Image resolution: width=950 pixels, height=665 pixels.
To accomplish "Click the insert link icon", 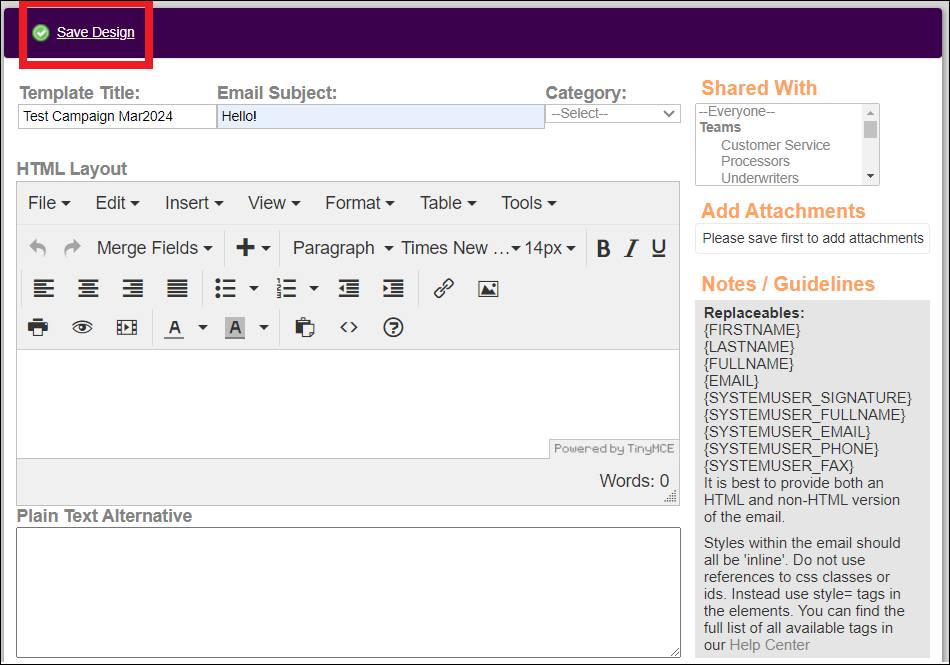I will coord(443,288).
